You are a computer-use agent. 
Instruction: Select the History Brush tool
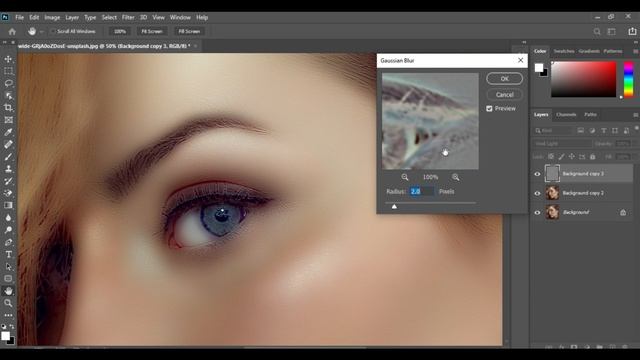click(8, 181)
